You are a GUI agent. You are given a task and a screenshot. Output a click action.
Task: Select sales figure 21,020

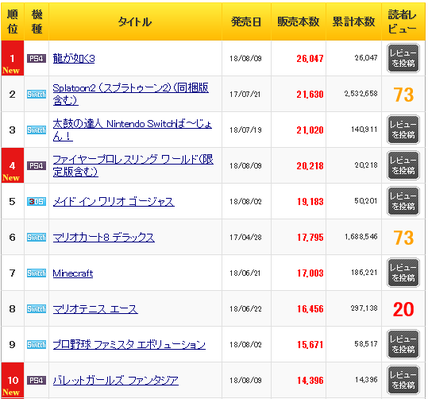tap(310, 130)
